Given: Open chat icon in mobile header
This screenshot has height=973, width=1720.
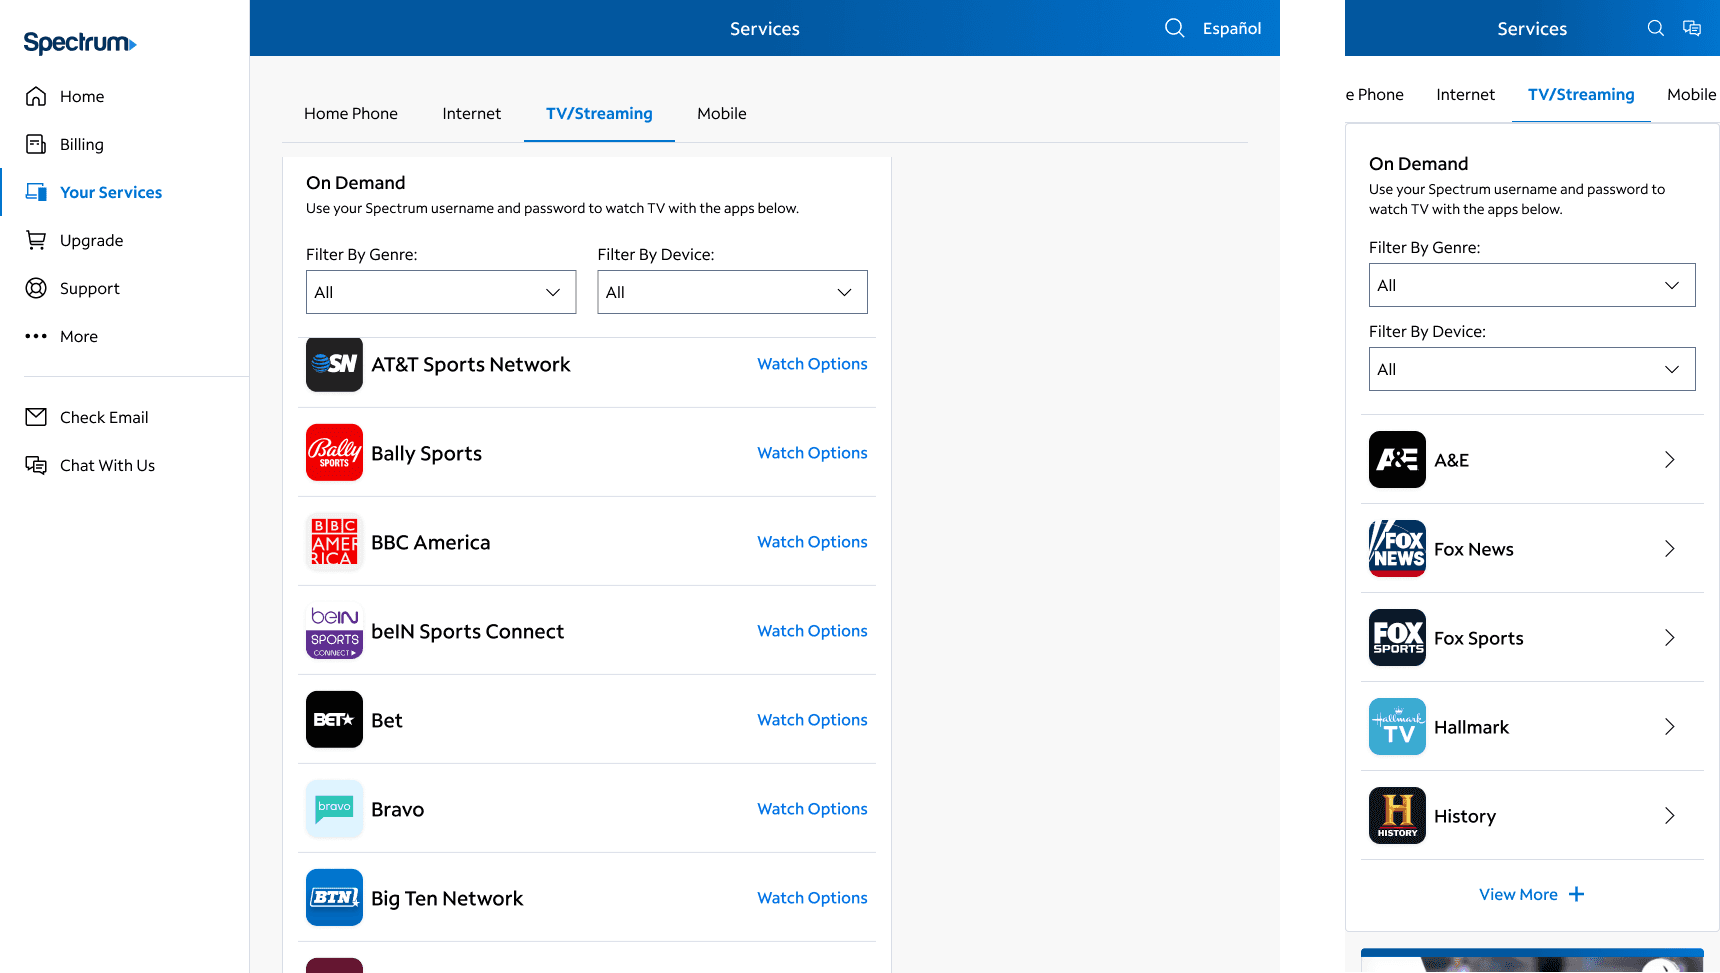Looking at the screenshot, I should coord(1692,28).
